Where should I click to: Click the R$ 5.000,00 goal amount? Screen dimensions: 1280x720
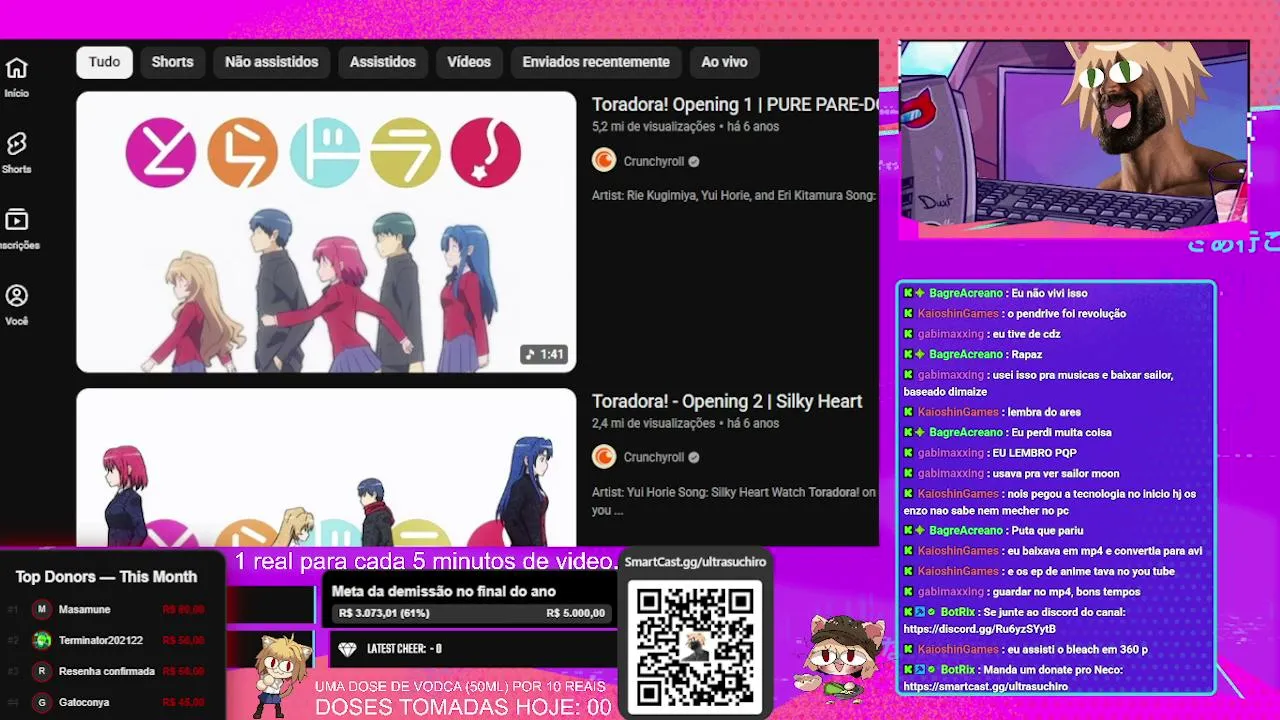(575, 613)
